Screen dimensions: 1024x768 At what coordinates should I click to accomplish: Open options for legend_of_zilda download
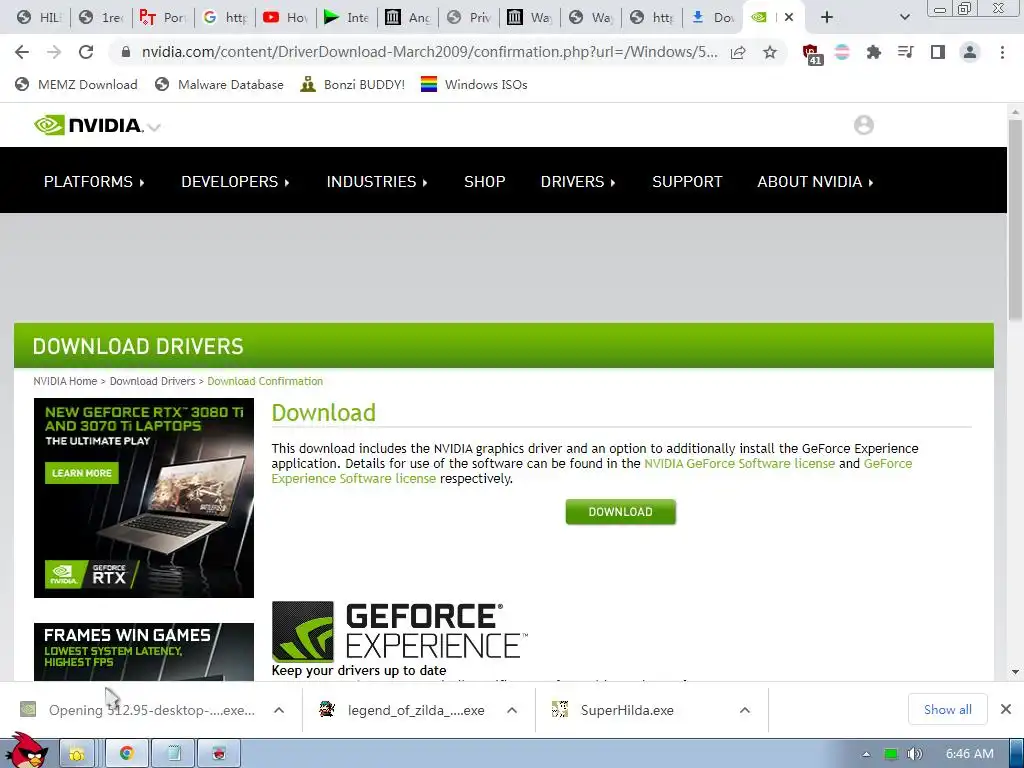(512, 710)
